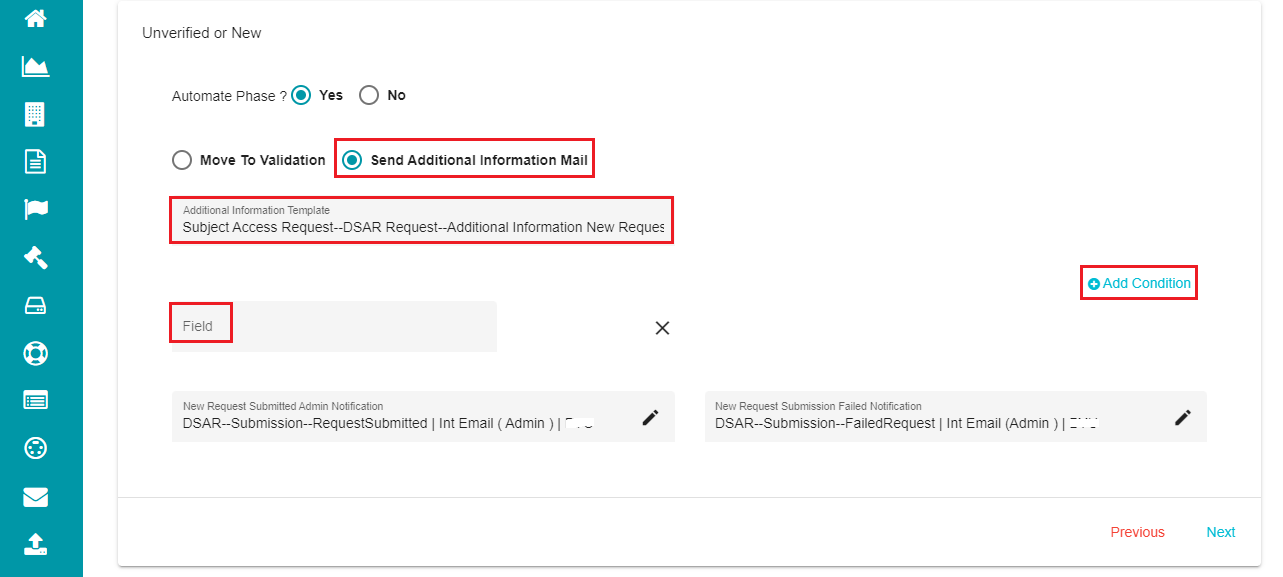This screenshot has height=577, width=1283.
Task: Edit New Request Submission Failed Notification
Action: pyautogui.click(x=1183, y=418)
